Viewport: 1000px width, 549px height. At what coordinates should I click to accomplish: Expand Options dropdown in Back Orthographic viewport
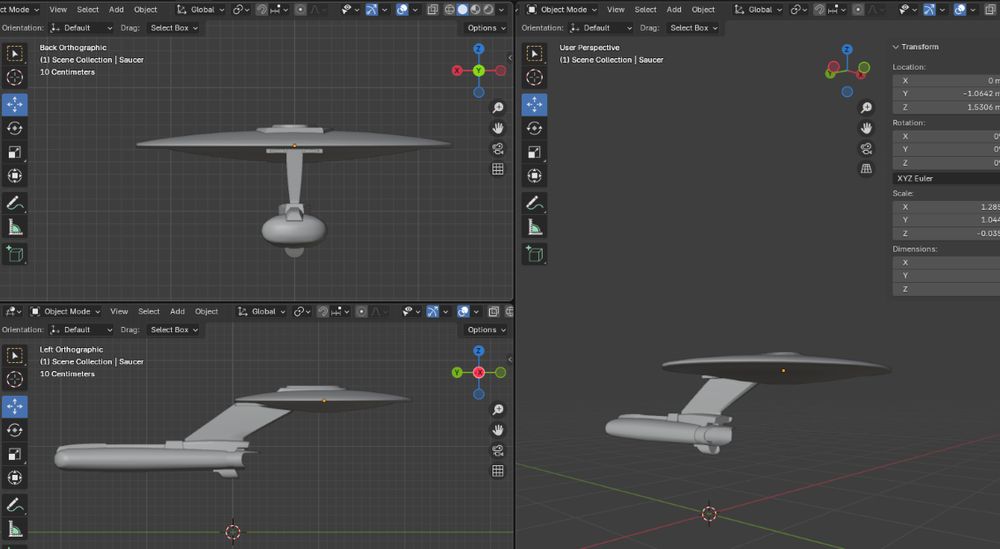tap(486, 28)
